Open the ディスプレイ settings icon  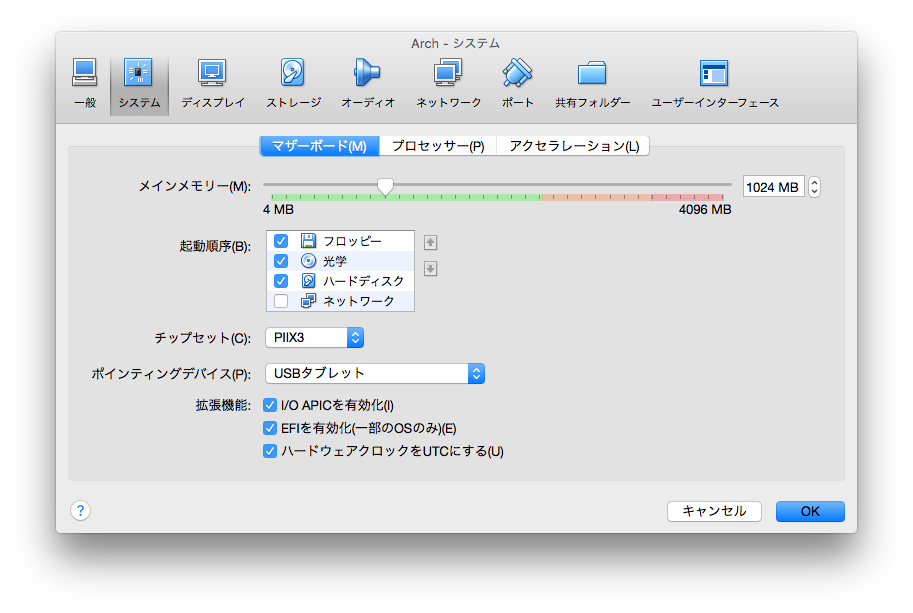212,80
